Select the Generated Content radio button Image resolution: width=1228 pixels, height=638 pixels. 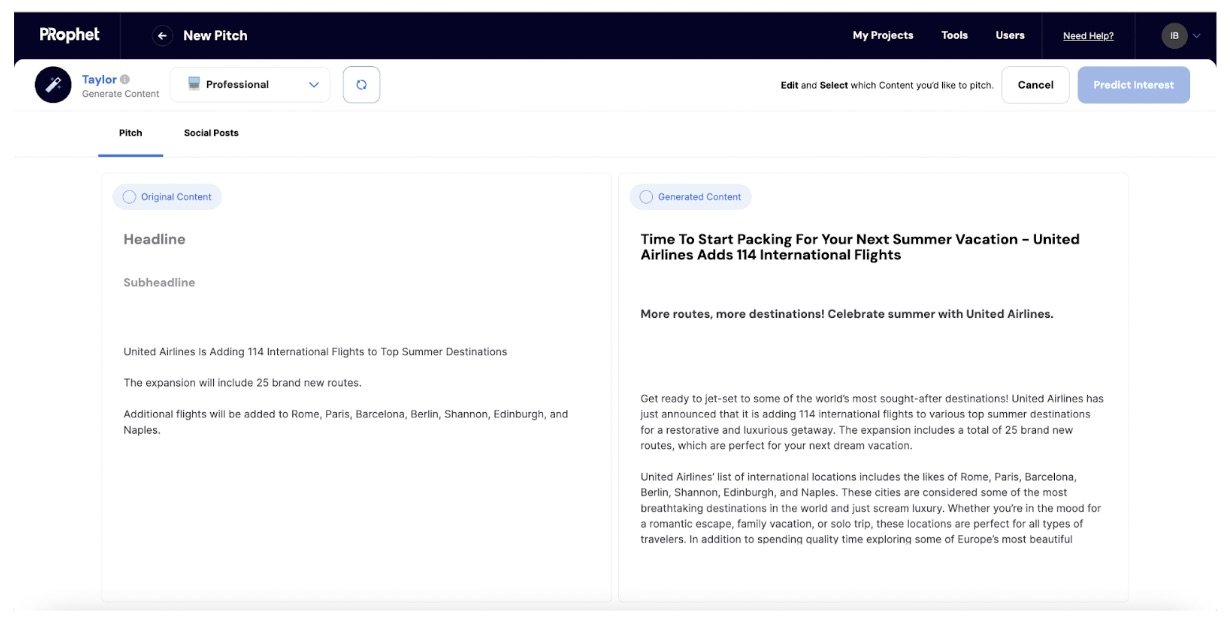click(646, 197)
